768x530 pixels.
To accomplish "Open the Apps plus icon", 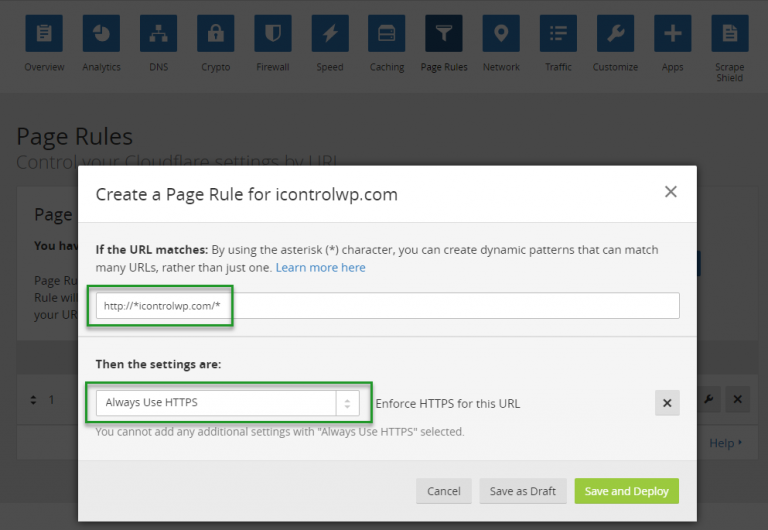I will 672,33.
